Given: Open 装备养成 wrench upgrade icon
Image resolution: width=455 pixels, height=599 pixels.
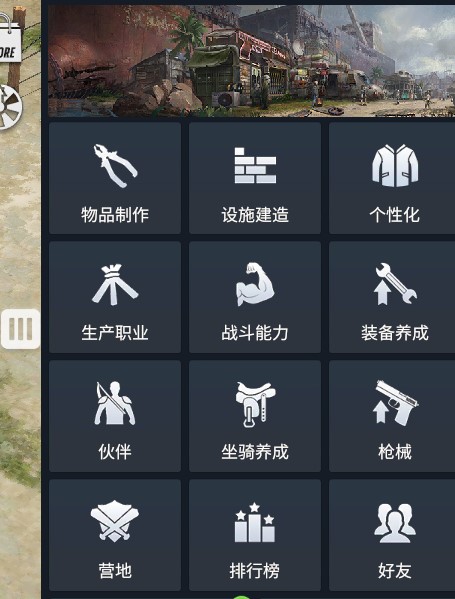Looking at the screenshot, I should tap(395, 283).
